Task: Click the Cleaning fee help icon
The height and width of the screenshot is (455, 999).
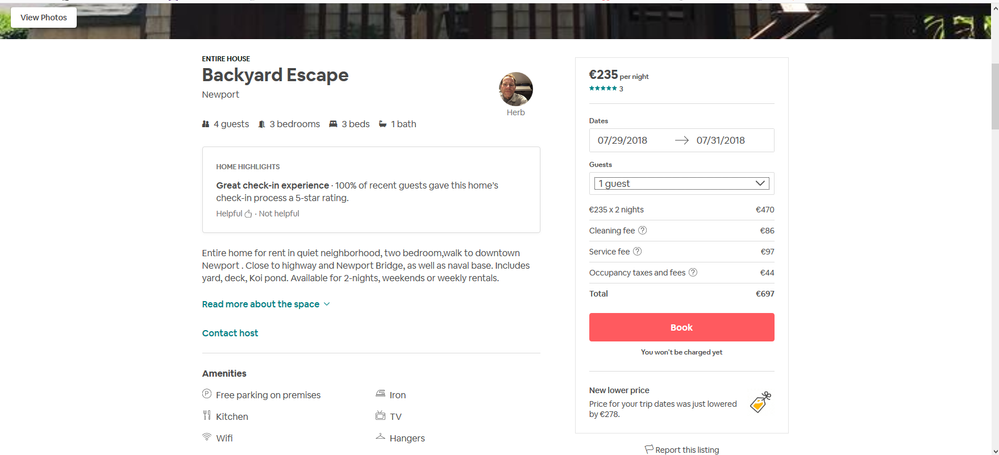Action: tap(642, 231)
